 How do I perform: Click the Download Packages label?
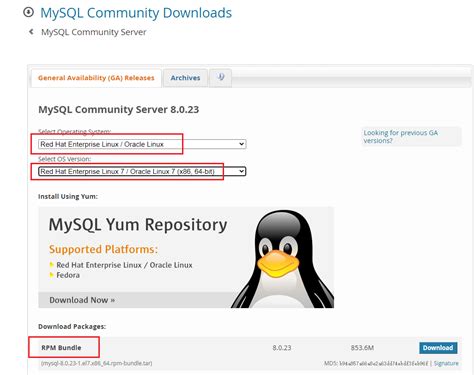[72, 327]
